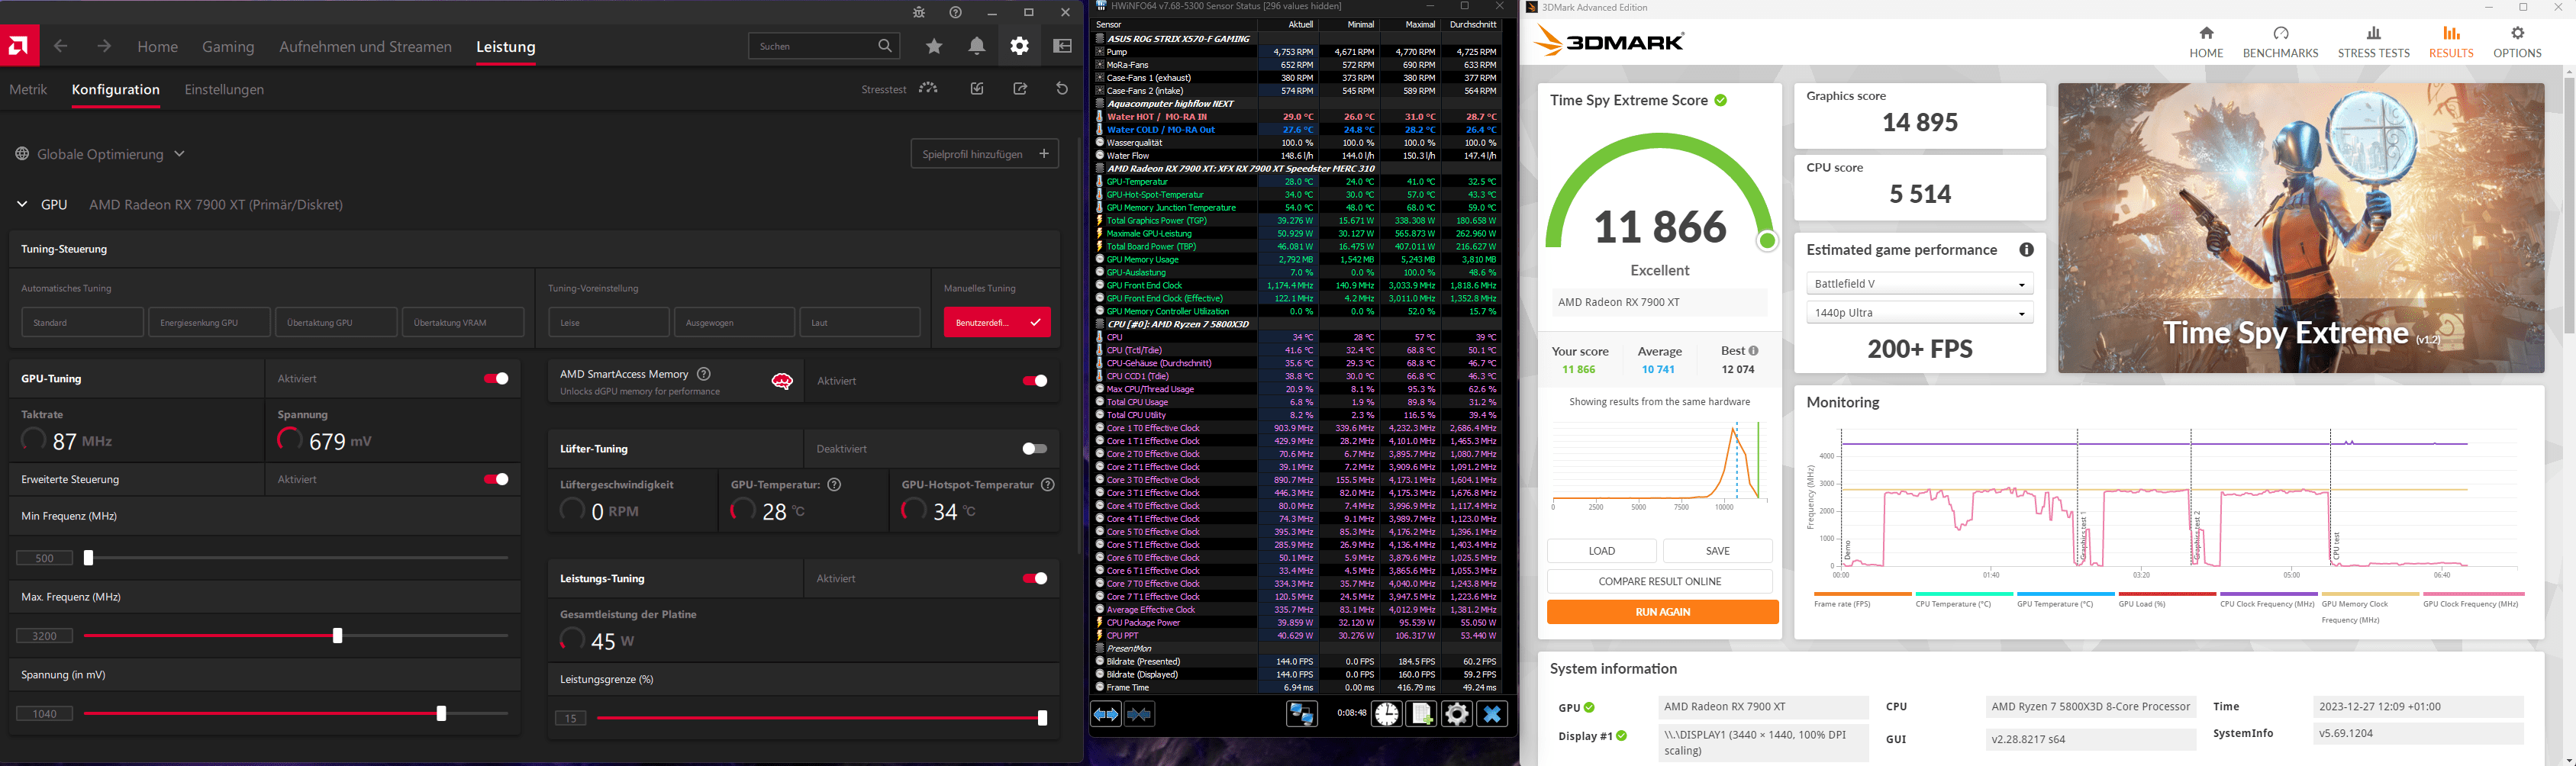
Task: Click the Max. Frequenz value field 3200
Action: 45,636
